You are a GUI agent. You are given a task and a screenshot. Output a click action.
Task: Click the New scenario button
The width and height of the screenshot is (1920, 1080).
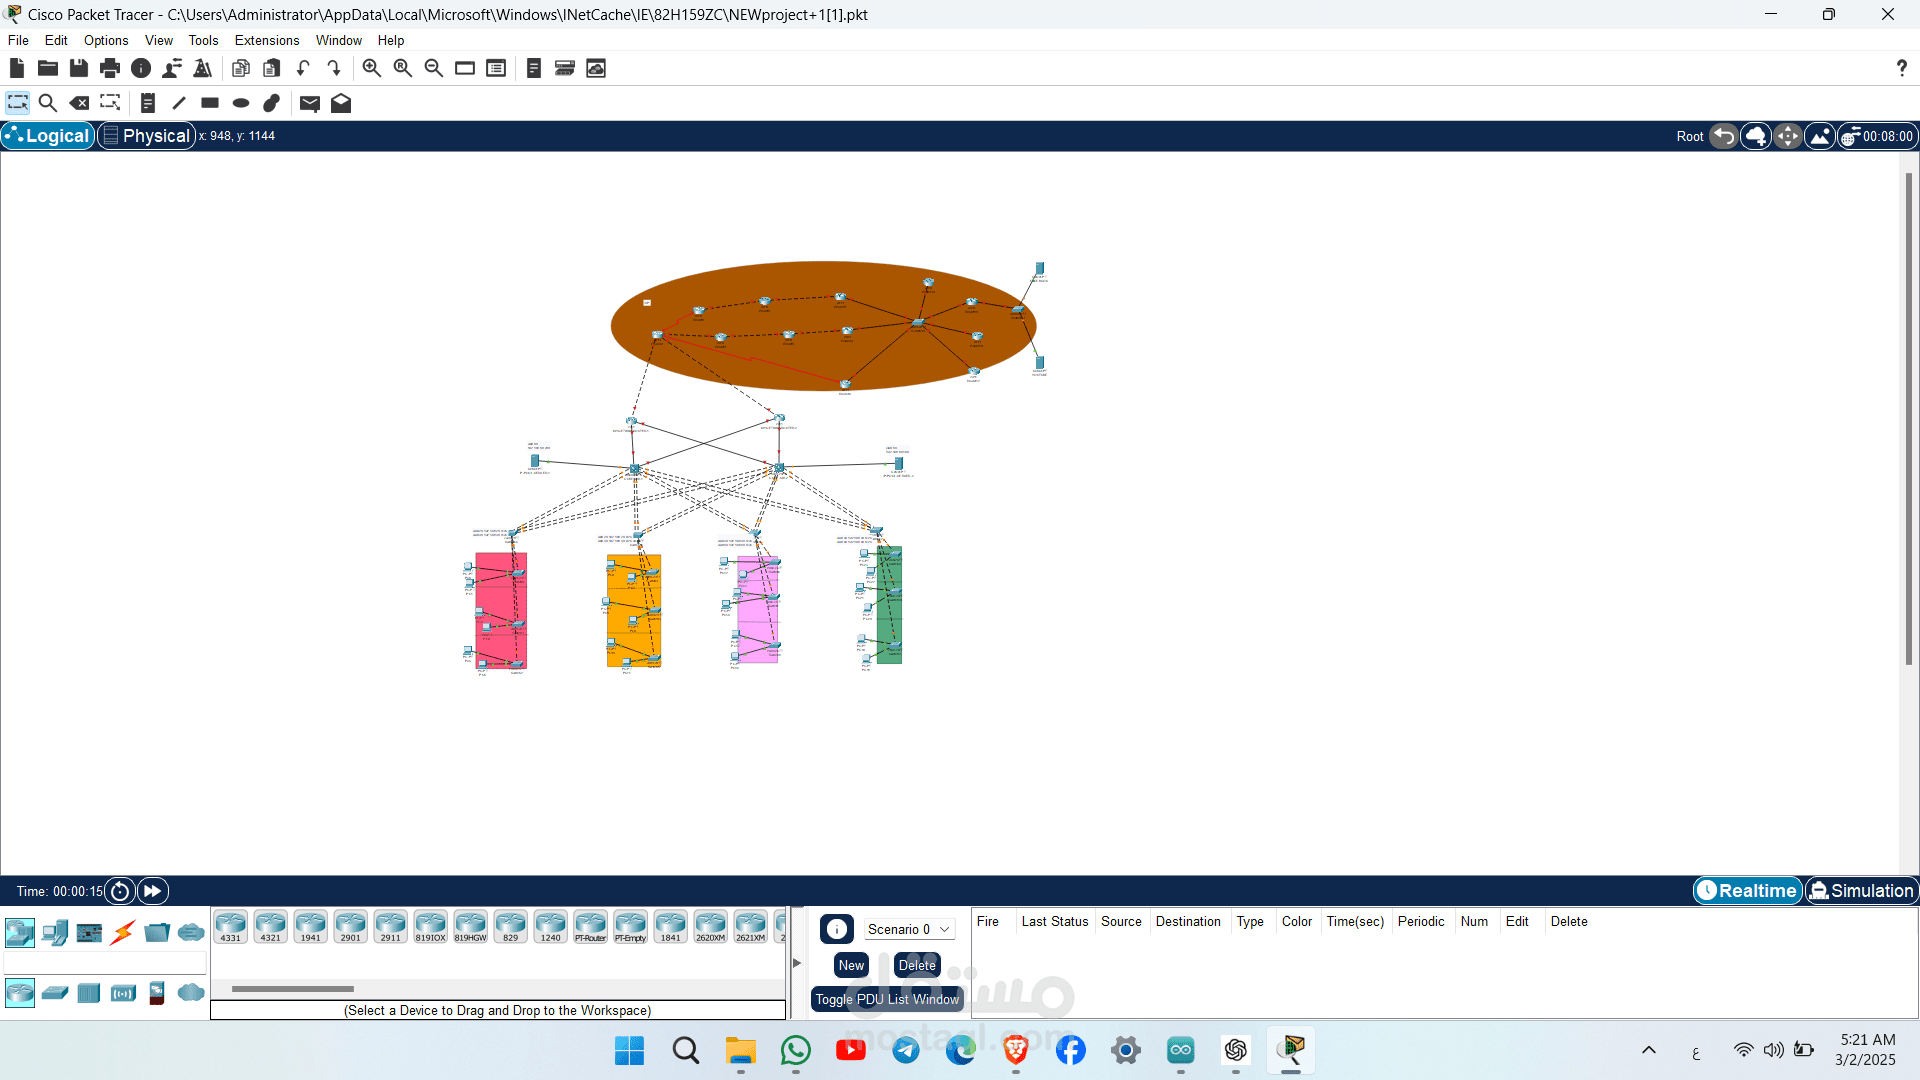pos(851,965)
